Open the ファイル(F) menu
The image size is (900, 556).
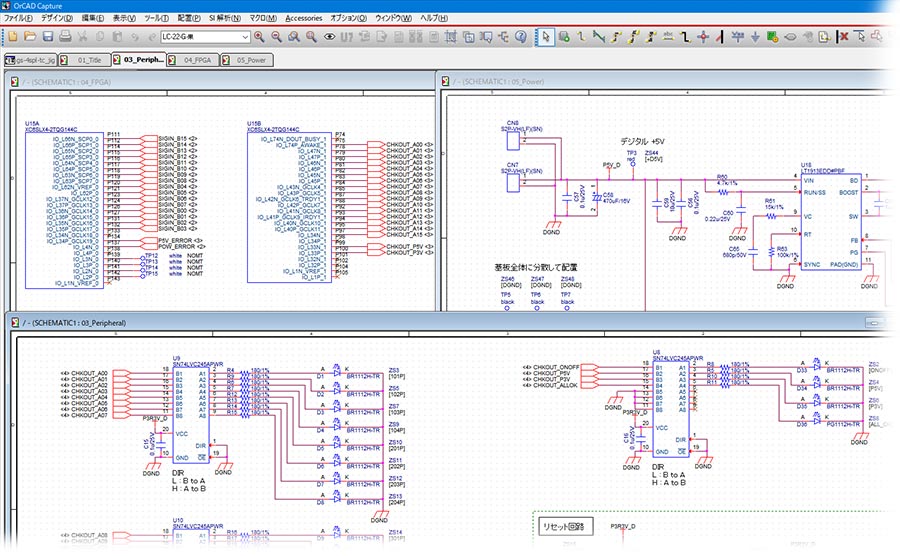click(18, 18)
